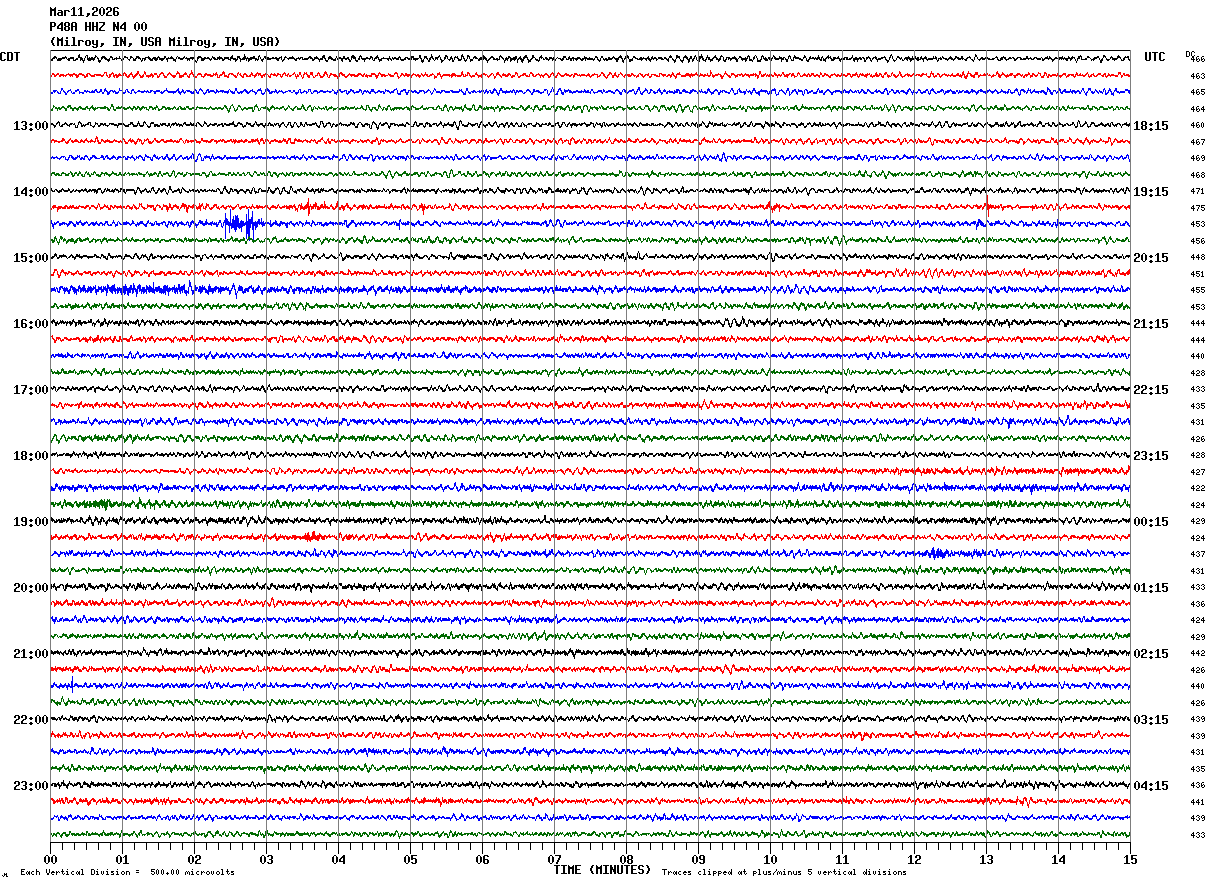Viewport: 1210px width, 886px height.
Task: Click DC offset value 475
Action: click(1197, 208)
